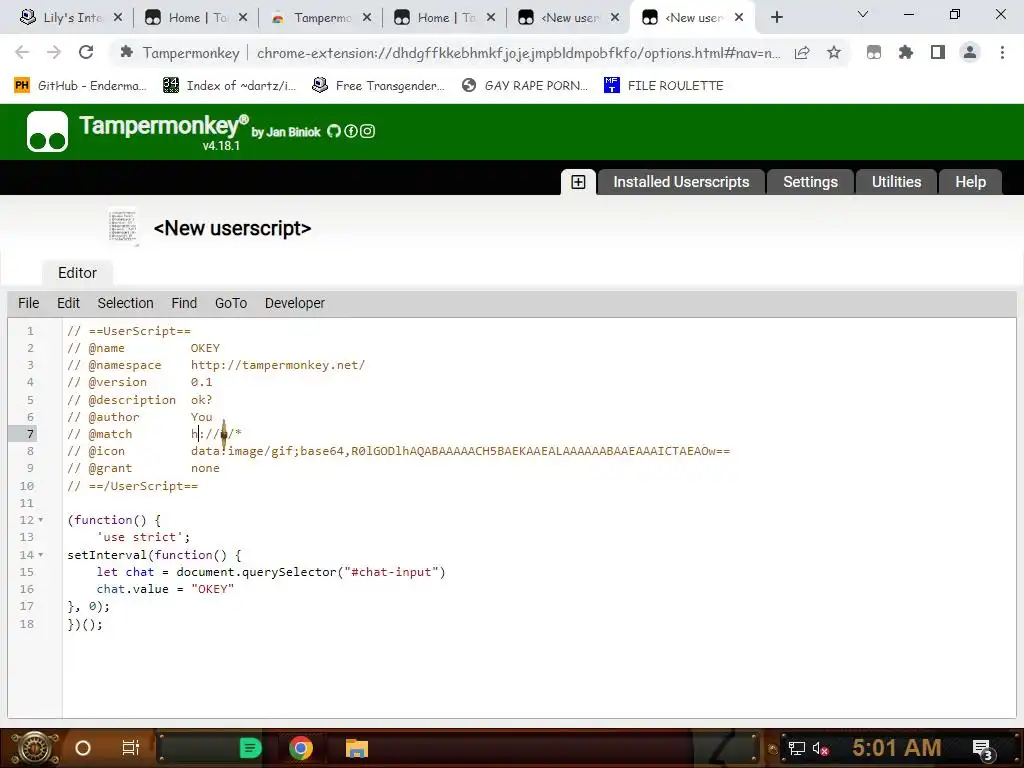Open Chrome three-dot menu
Viewport: 1024px width, 768px height.
click(1002, 53)
